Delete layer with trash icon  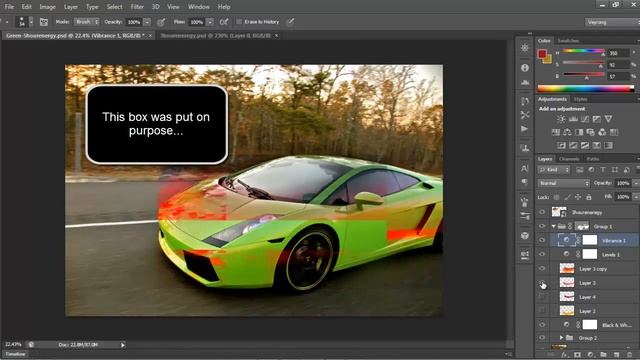click(x=629, y=355)
